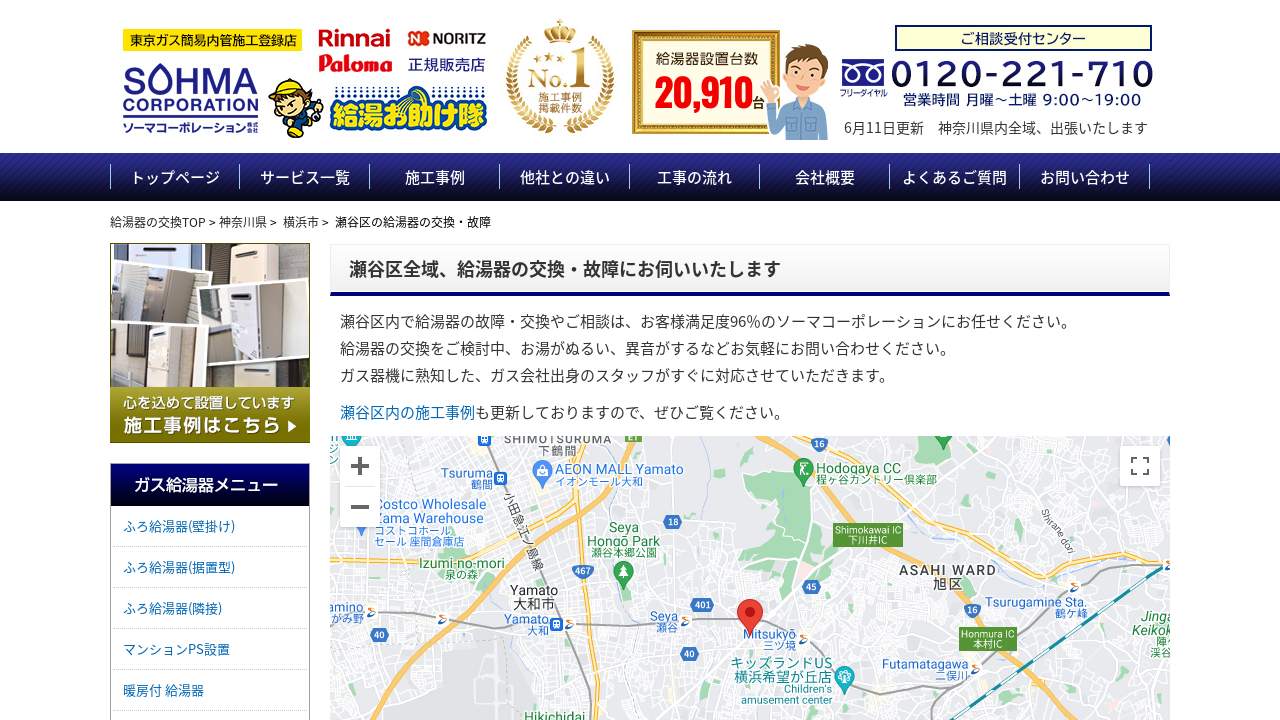
Task: Toggle fullscreen map view
Action: click(x=1139, y=466)
